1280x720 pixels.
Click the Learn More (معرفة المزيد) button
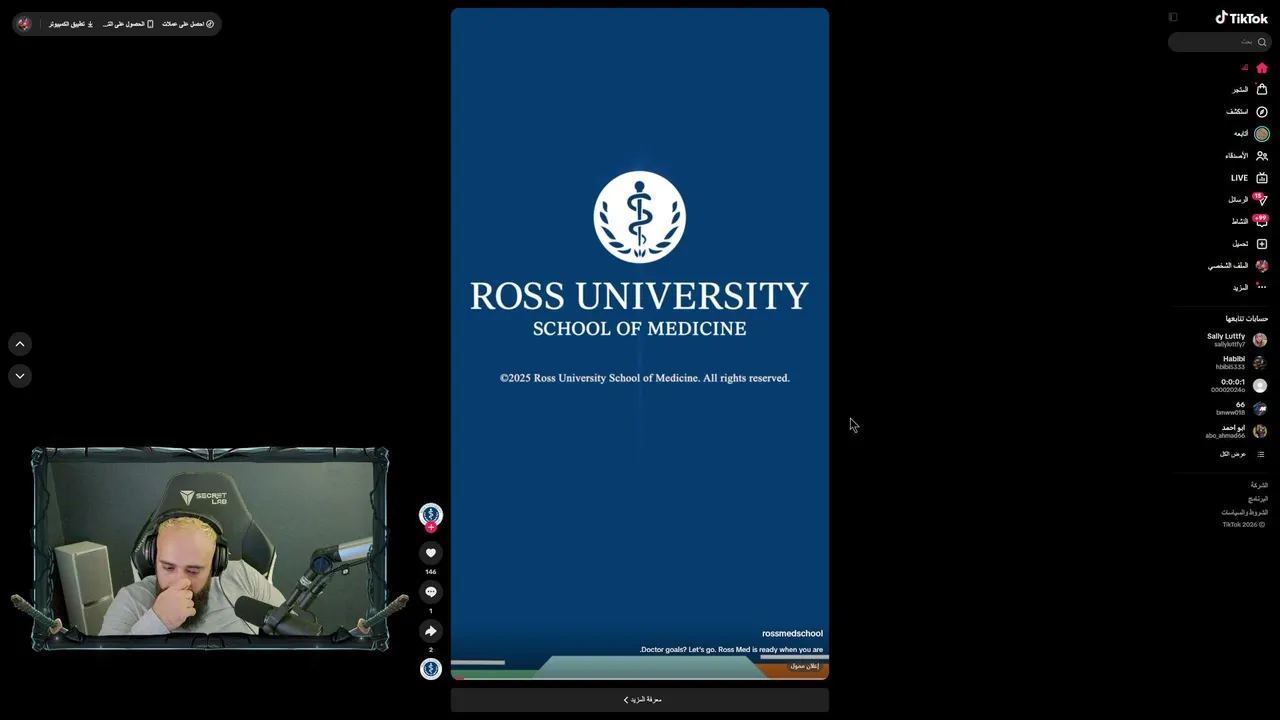640,700
